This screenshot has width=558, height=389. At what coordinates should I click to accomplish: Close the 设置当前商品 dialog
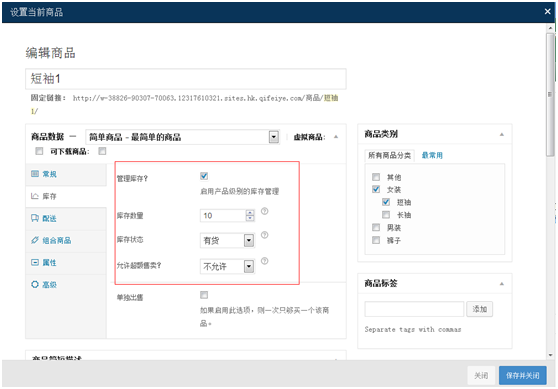[x=548, y=12]
